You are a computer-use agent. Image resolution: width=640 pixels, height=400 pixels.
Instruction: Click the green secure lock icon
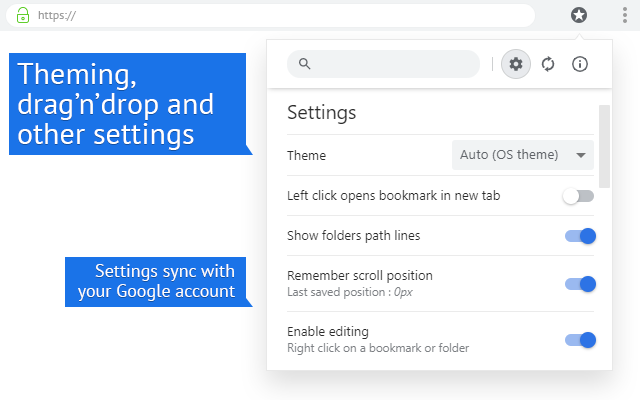click(23, 15)
